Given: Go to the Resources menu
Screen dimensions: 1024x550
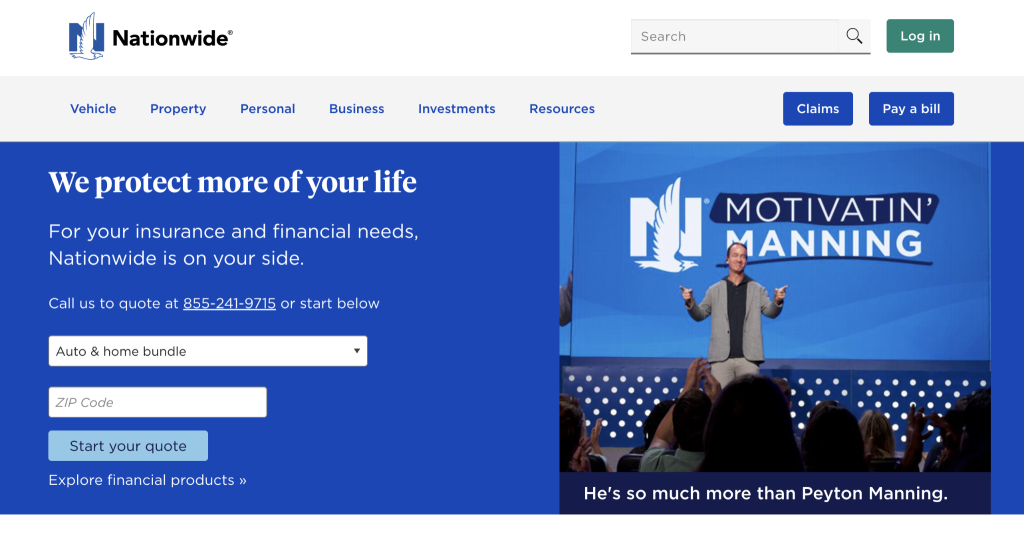Looking at the screenshot, I should (x=562, y=109).
